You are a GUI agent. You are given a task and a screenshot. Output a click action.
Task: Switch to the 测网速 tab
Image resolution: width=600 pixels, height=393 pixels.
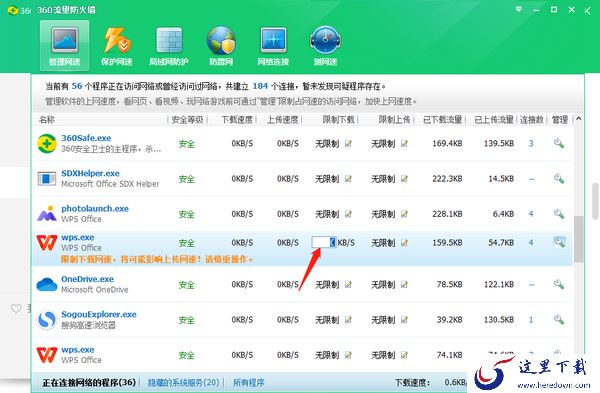coord(325,46)
